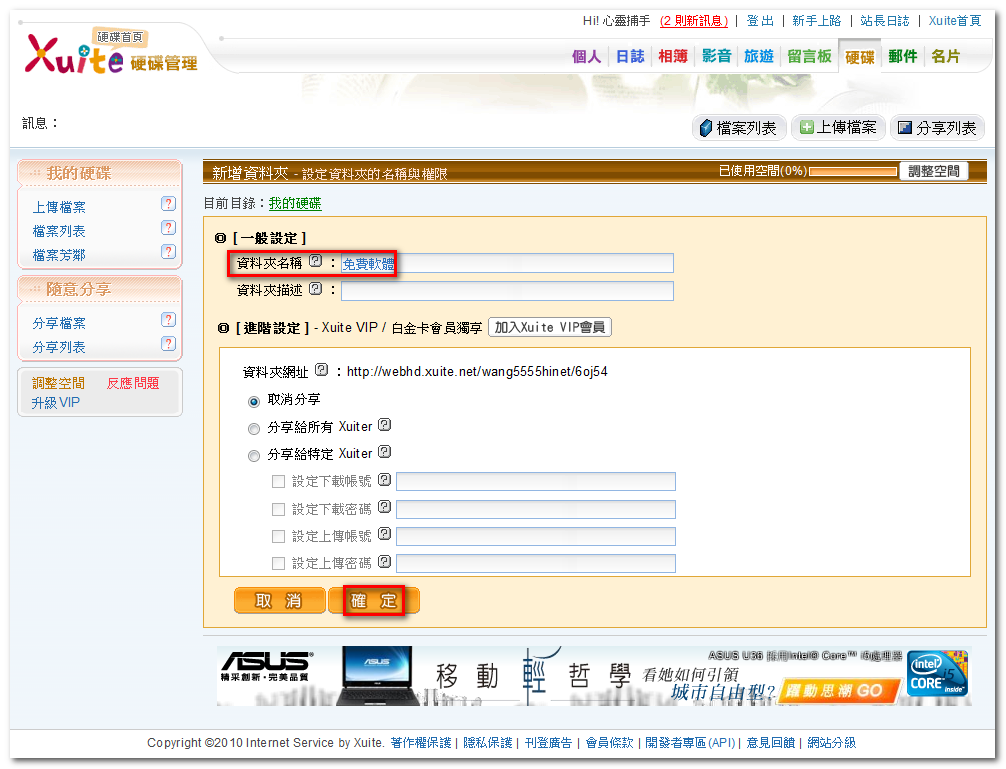Screen dimensions: 1006x769
Task: Switch to the 郵件 tab
Action: 902,57
